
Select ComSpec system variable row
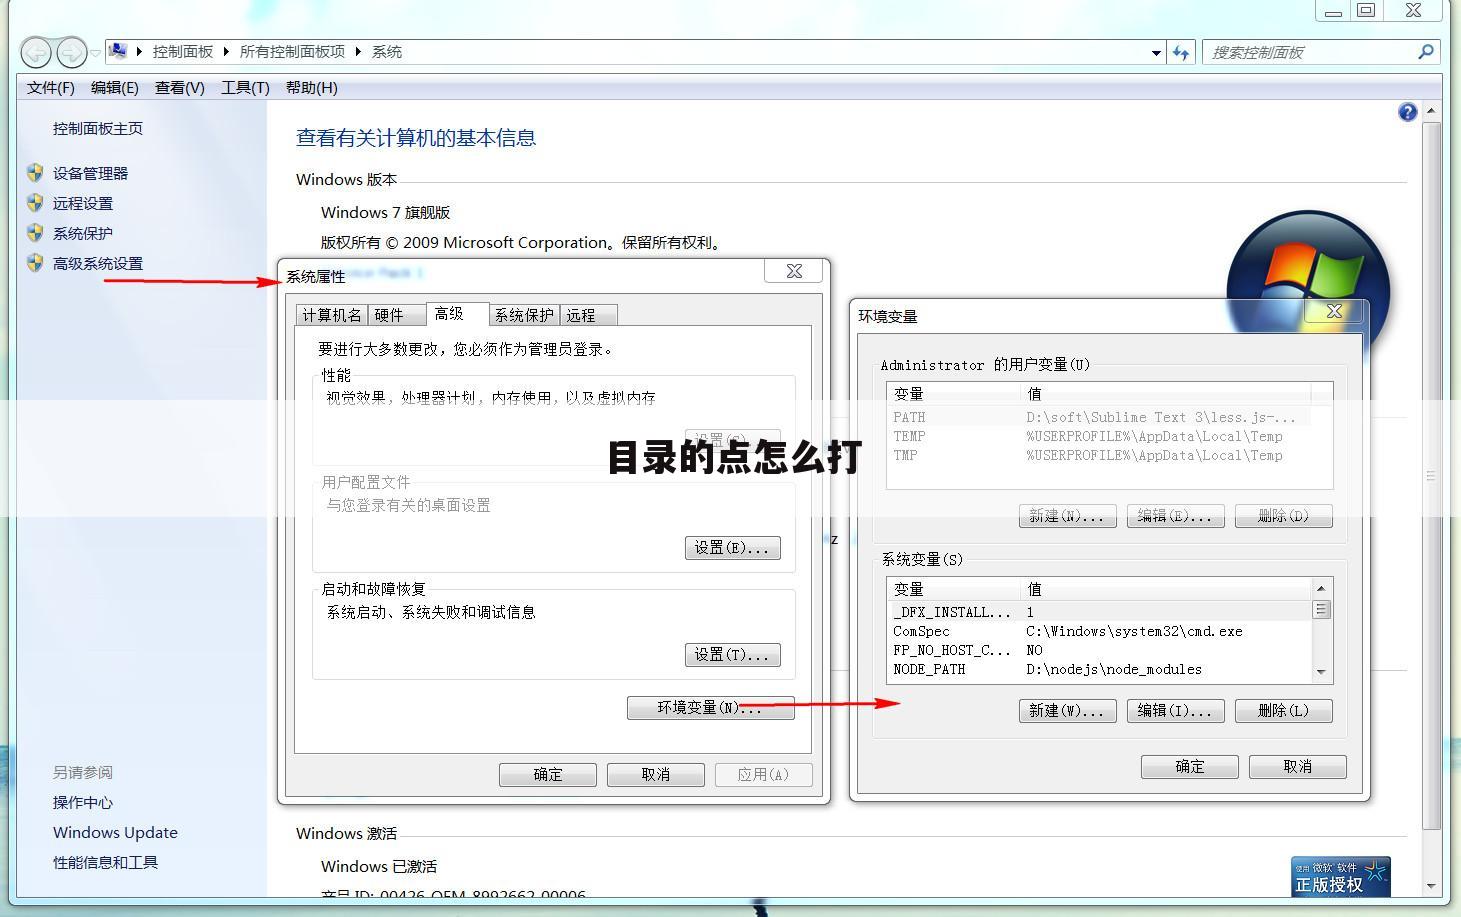click(x=1100, y=631)
